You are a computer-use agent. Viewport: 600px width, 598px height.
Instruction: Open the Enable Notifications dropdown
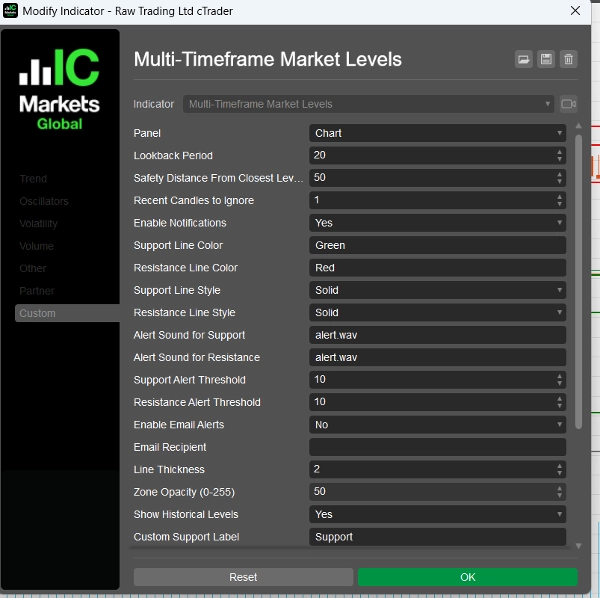click(x=437, y=223)
